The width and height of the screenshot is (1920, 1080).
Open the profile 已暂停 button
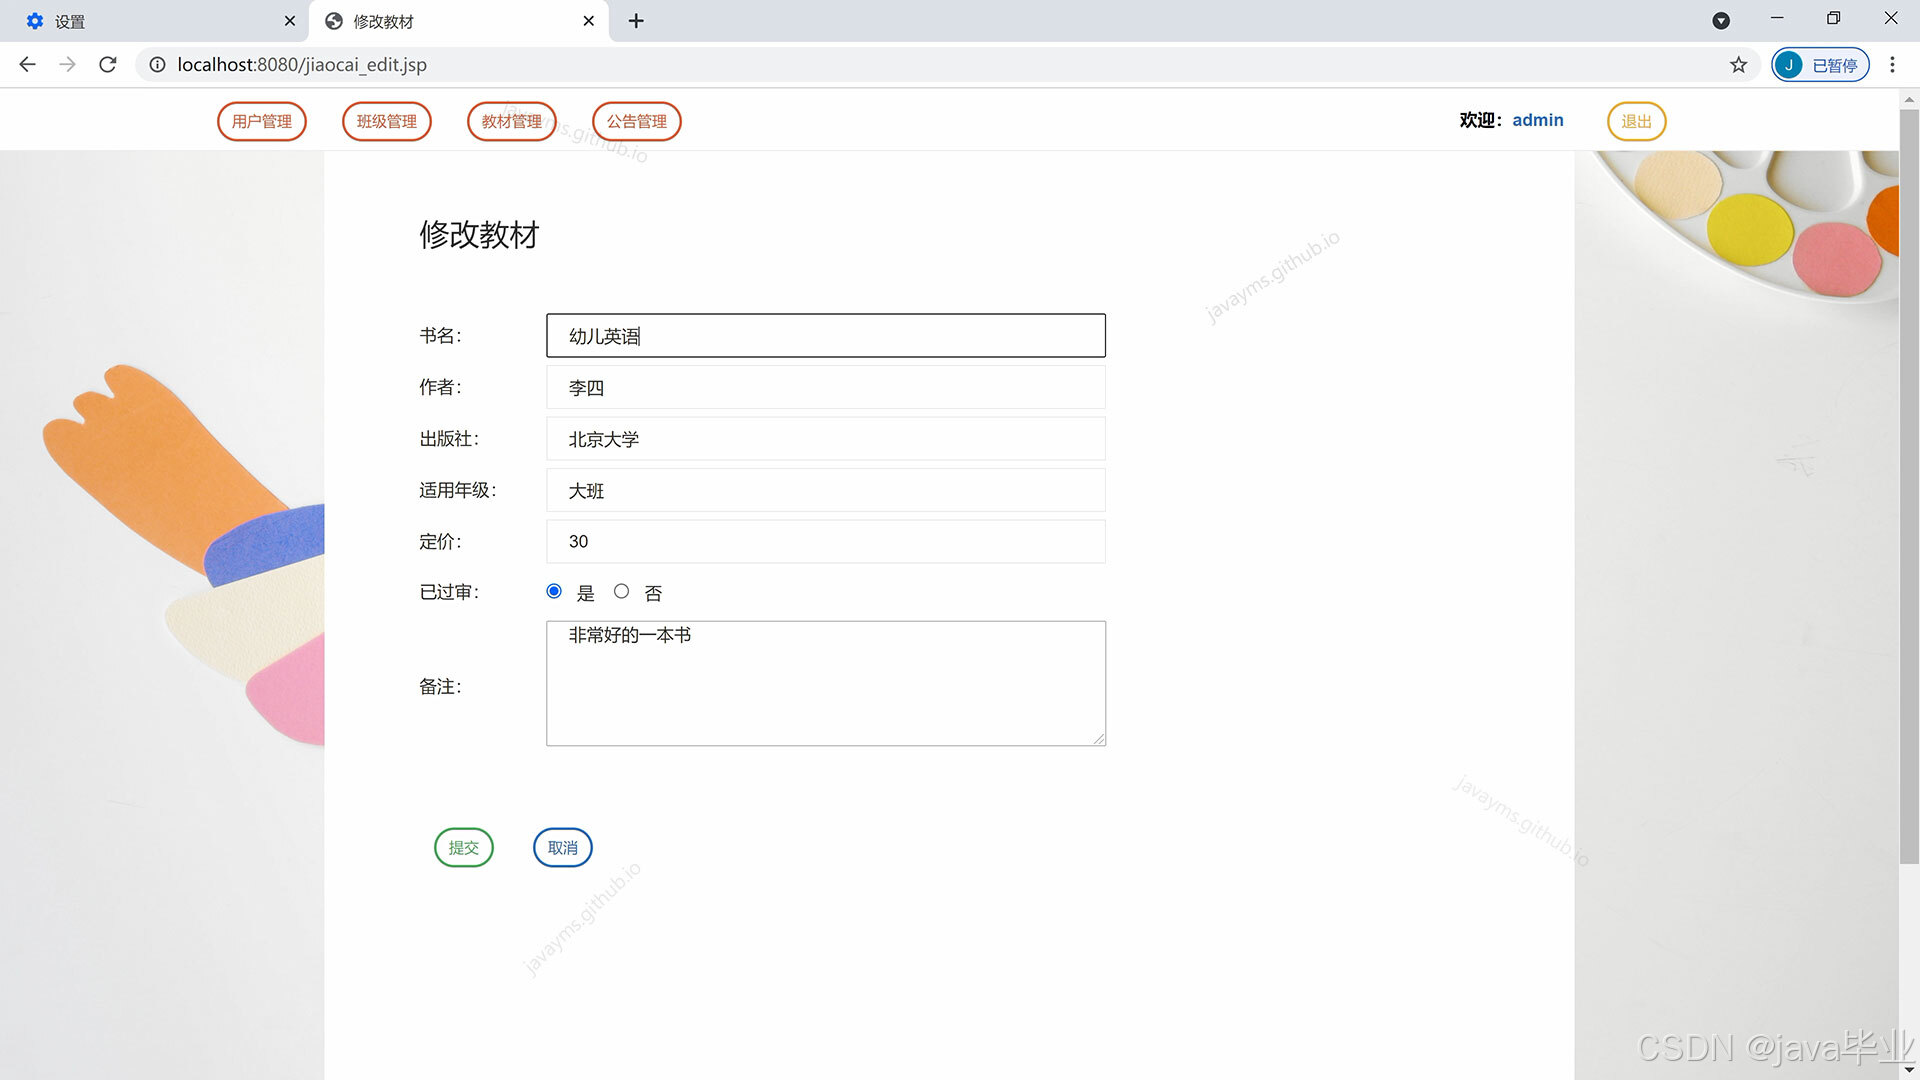[x=1820, y=65]
